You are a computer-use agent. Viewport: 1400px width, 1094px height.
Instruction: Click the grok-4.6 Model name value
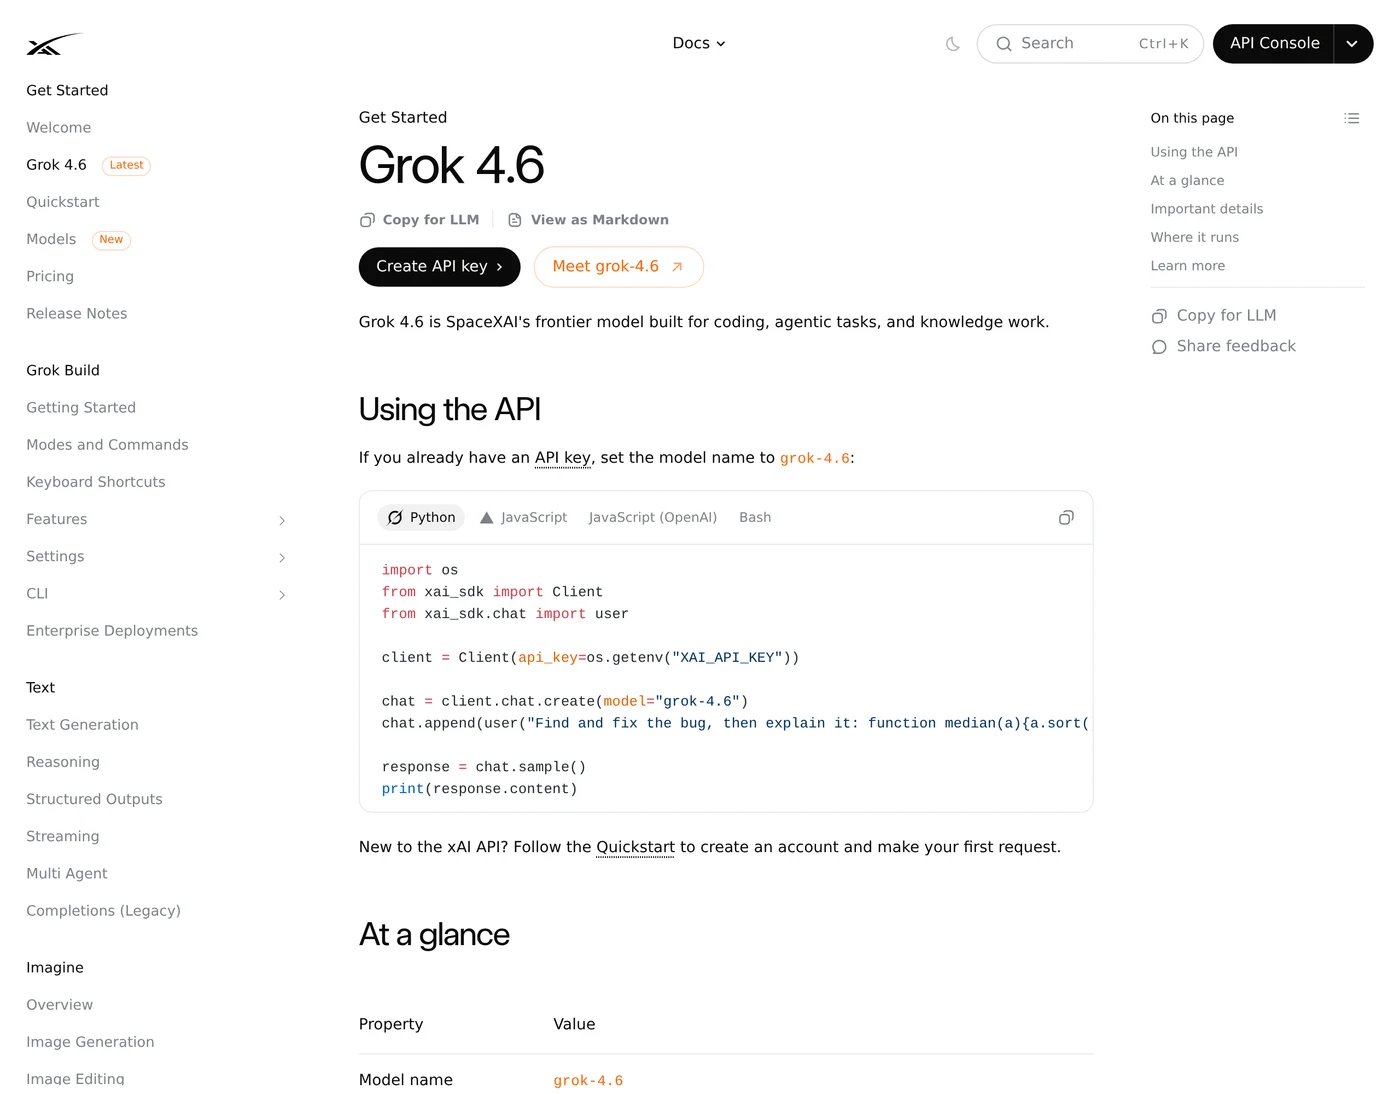588,1081
